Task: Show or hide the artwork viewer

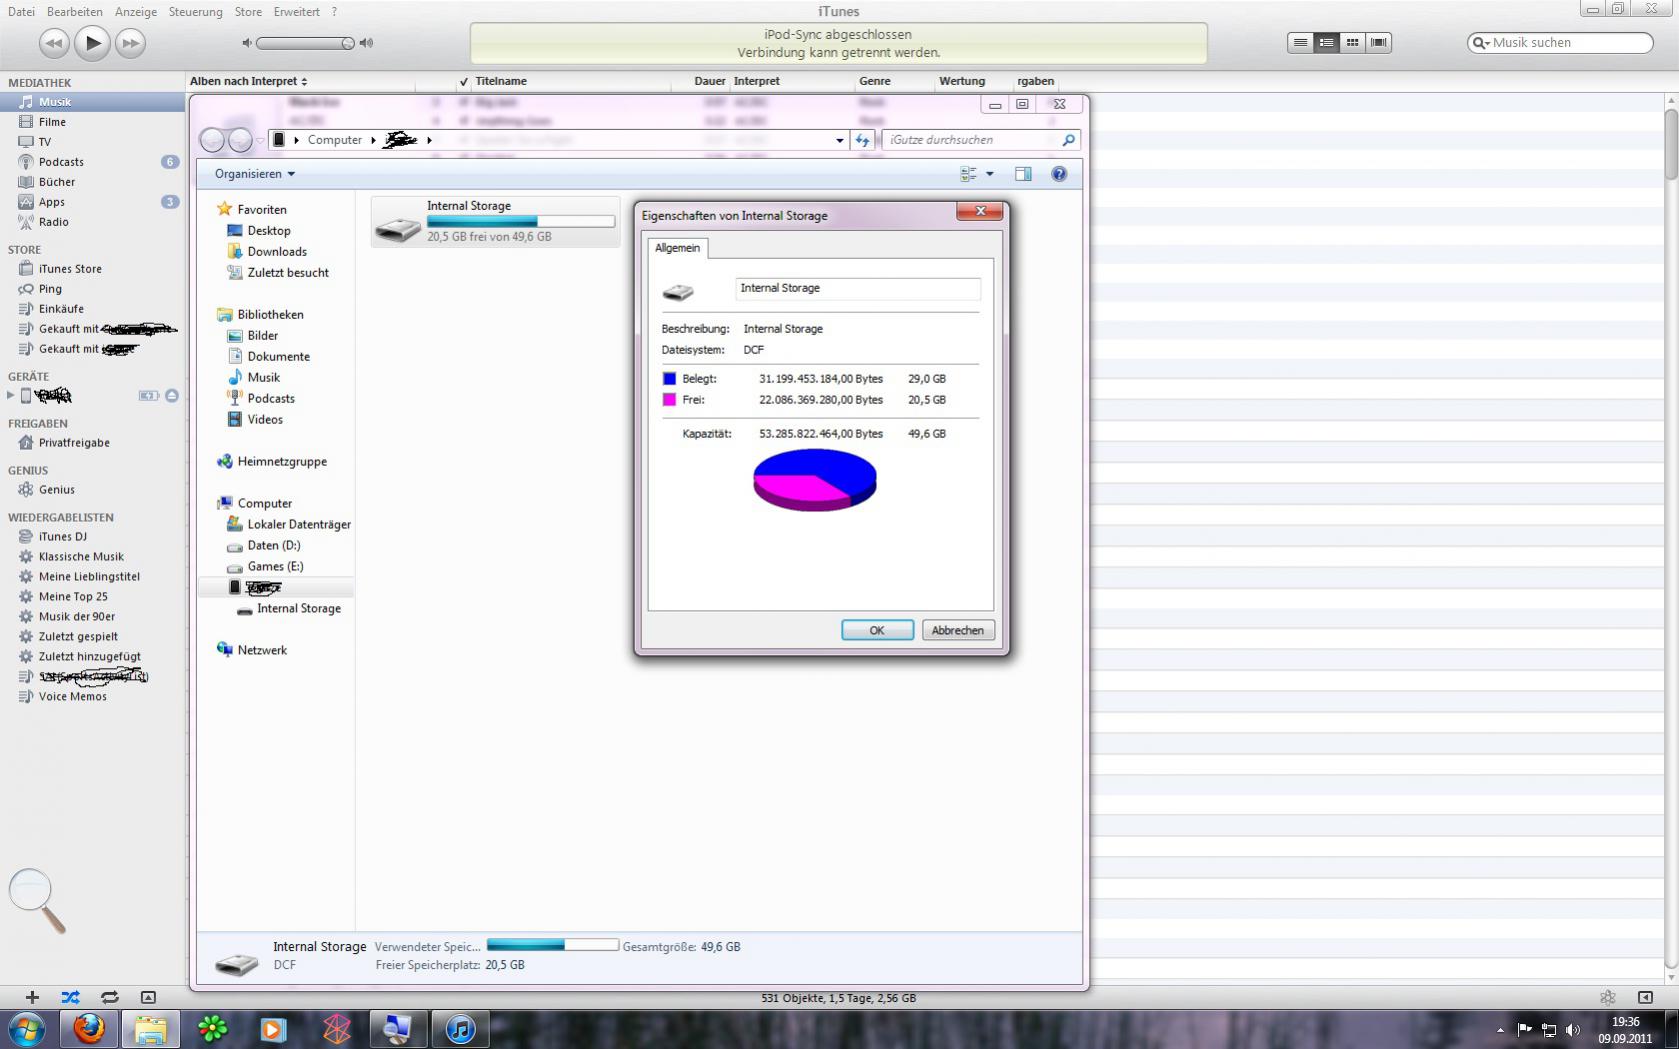Action: click(x=148, y=997)
